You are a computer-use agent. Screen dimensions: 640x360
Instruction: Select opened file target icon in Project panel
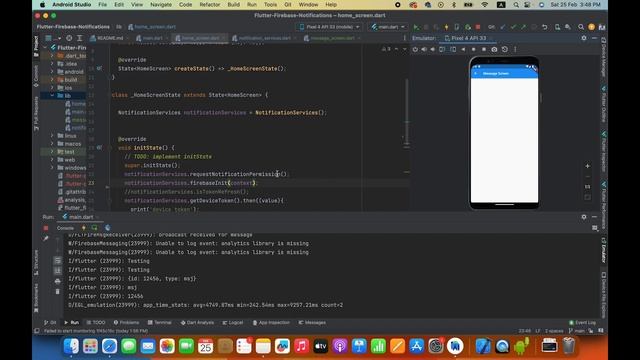coord(69,38)
